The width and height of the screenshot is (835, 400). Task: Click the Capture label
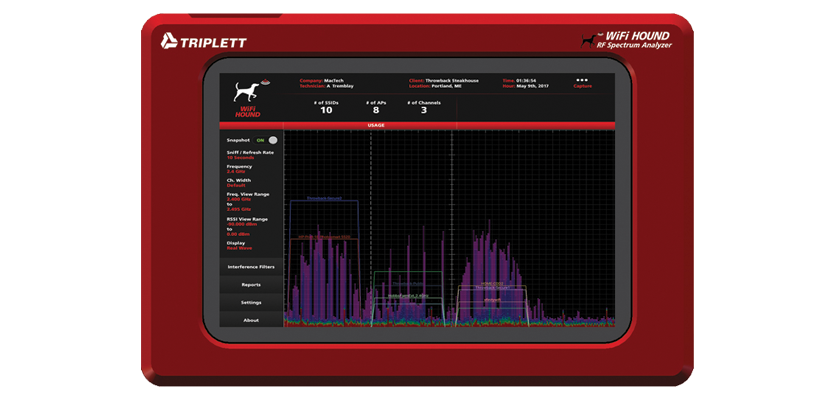(x=582, y=86)
